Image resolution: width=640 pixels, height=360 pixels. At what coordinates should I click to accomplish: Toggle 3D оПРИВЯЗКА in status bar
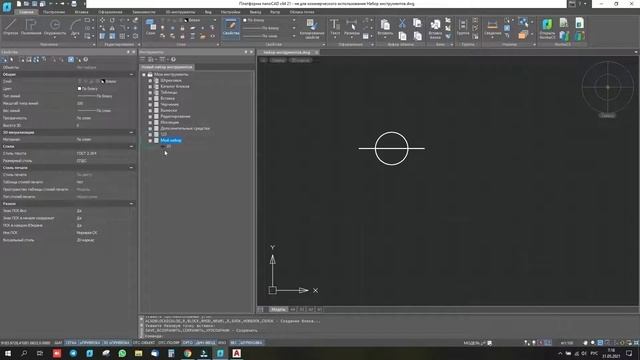116,343
